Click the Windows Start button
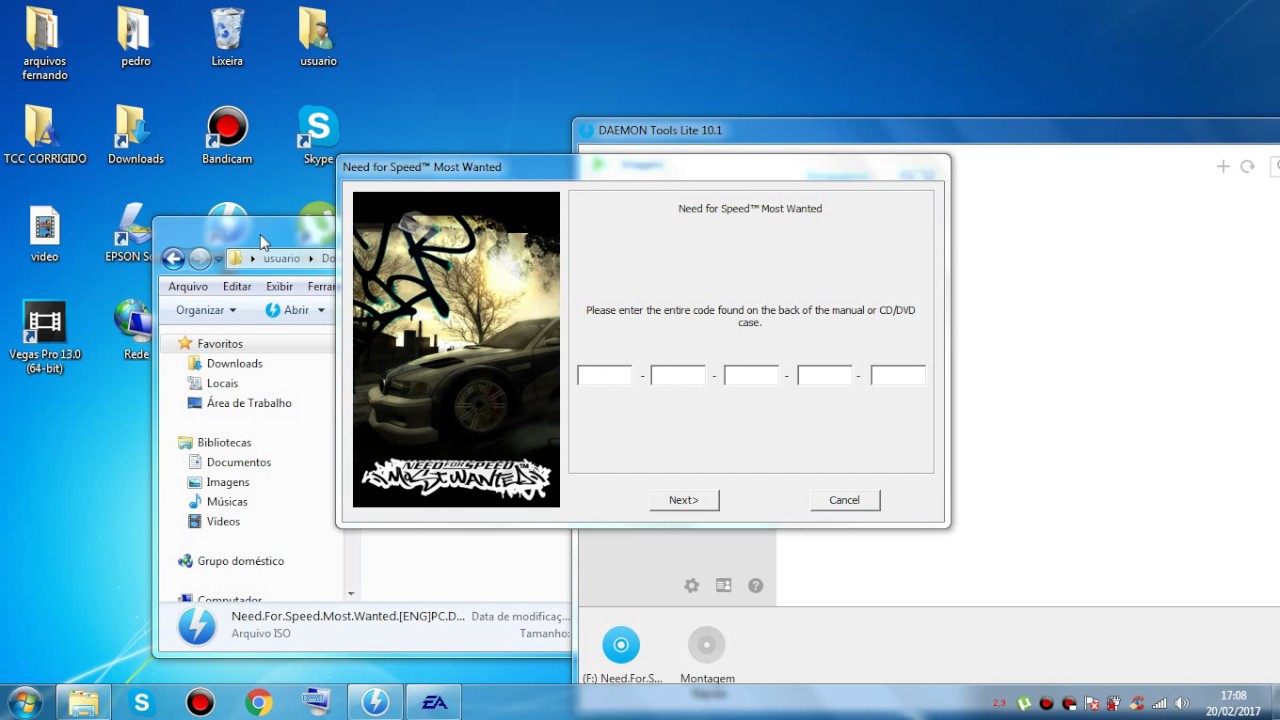 [24, 702]
